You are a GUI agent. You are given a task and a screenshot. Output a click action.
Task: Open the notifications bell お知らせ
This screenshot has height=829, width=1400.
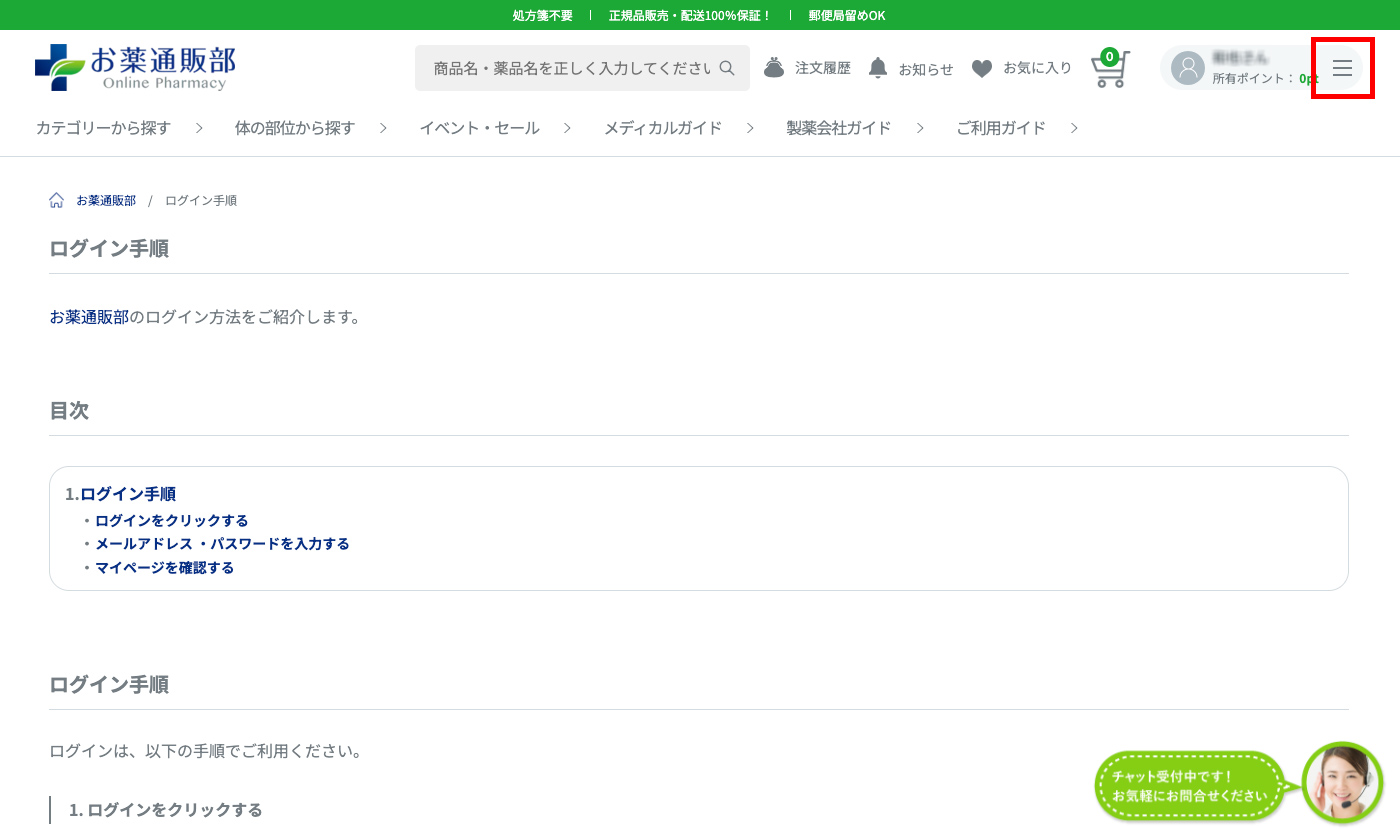point(878,67)
